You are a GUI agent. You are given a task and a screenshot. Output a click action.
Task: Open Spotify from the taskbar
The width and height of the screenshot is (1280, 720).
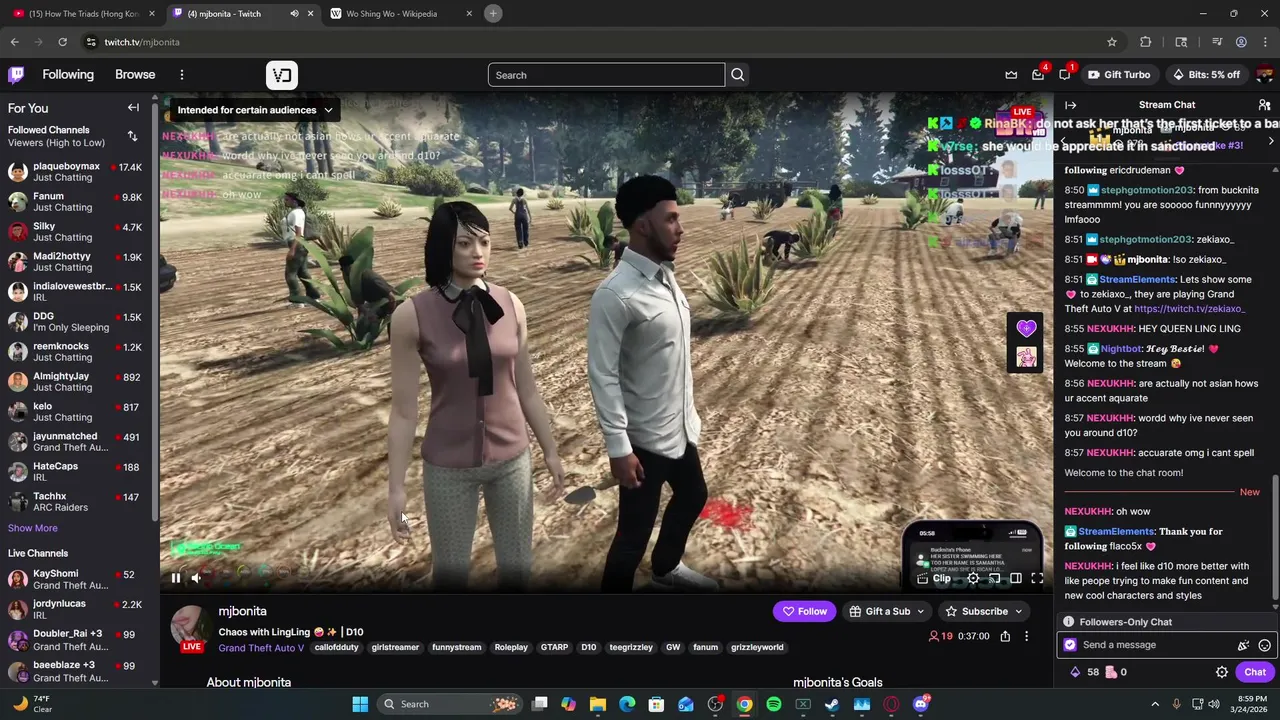coord(774,704)
